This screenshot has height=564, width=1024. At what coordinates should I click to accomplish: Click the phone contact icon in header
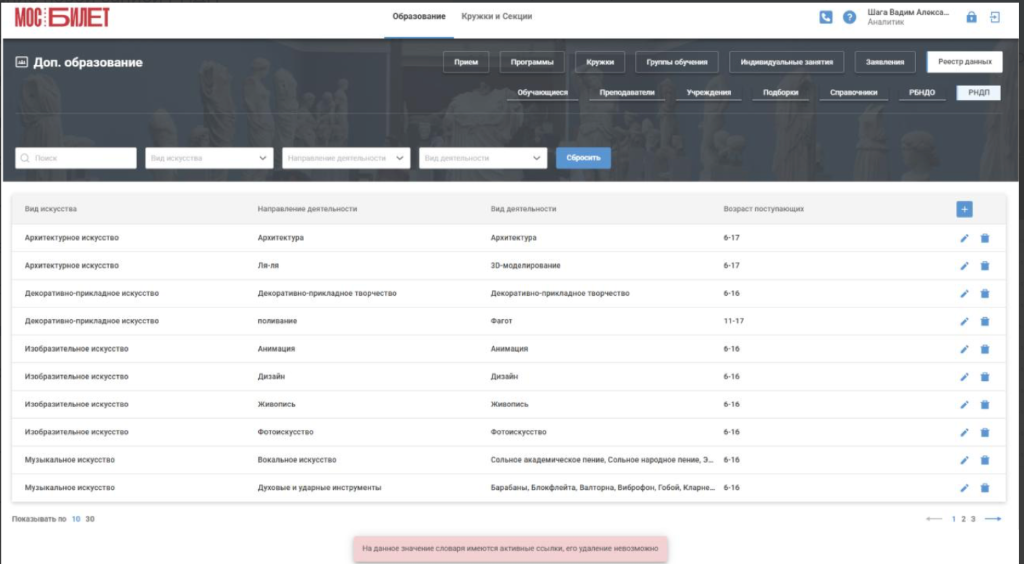tap(825, 18)
